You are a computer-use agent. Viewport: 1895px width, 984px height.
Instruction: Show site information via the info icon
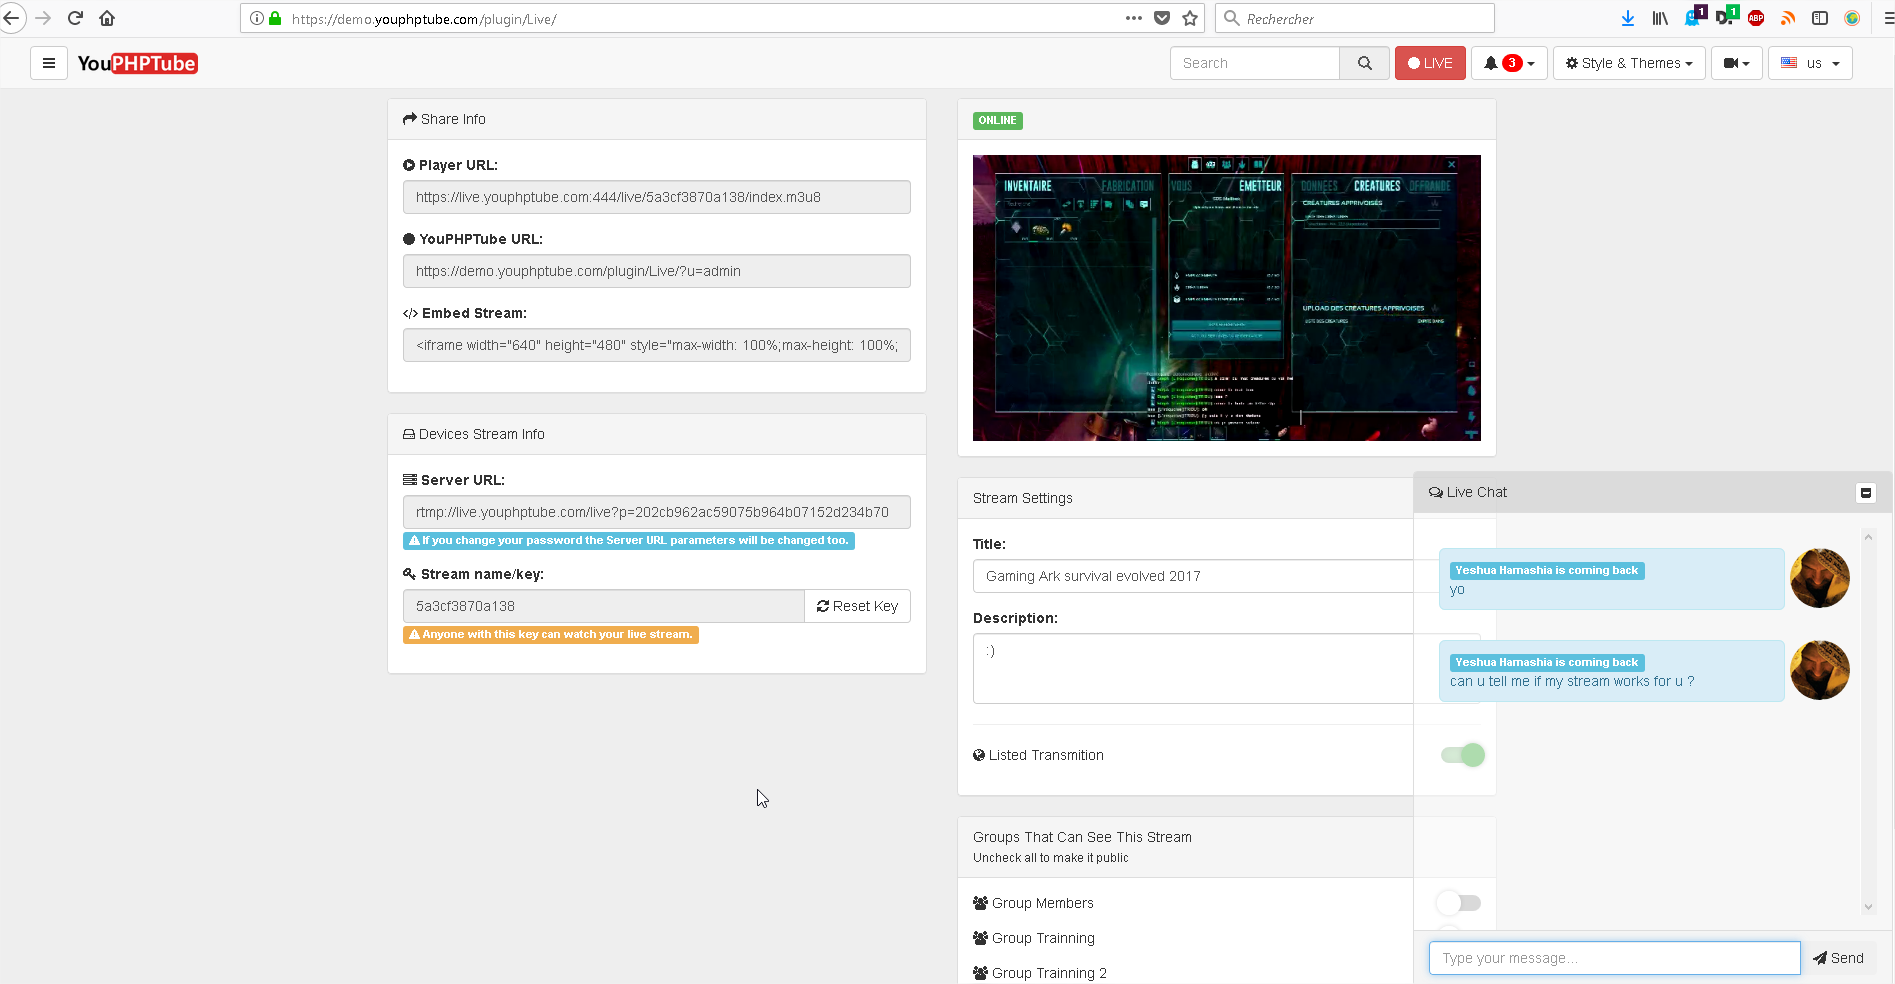(x=257, y=18)
